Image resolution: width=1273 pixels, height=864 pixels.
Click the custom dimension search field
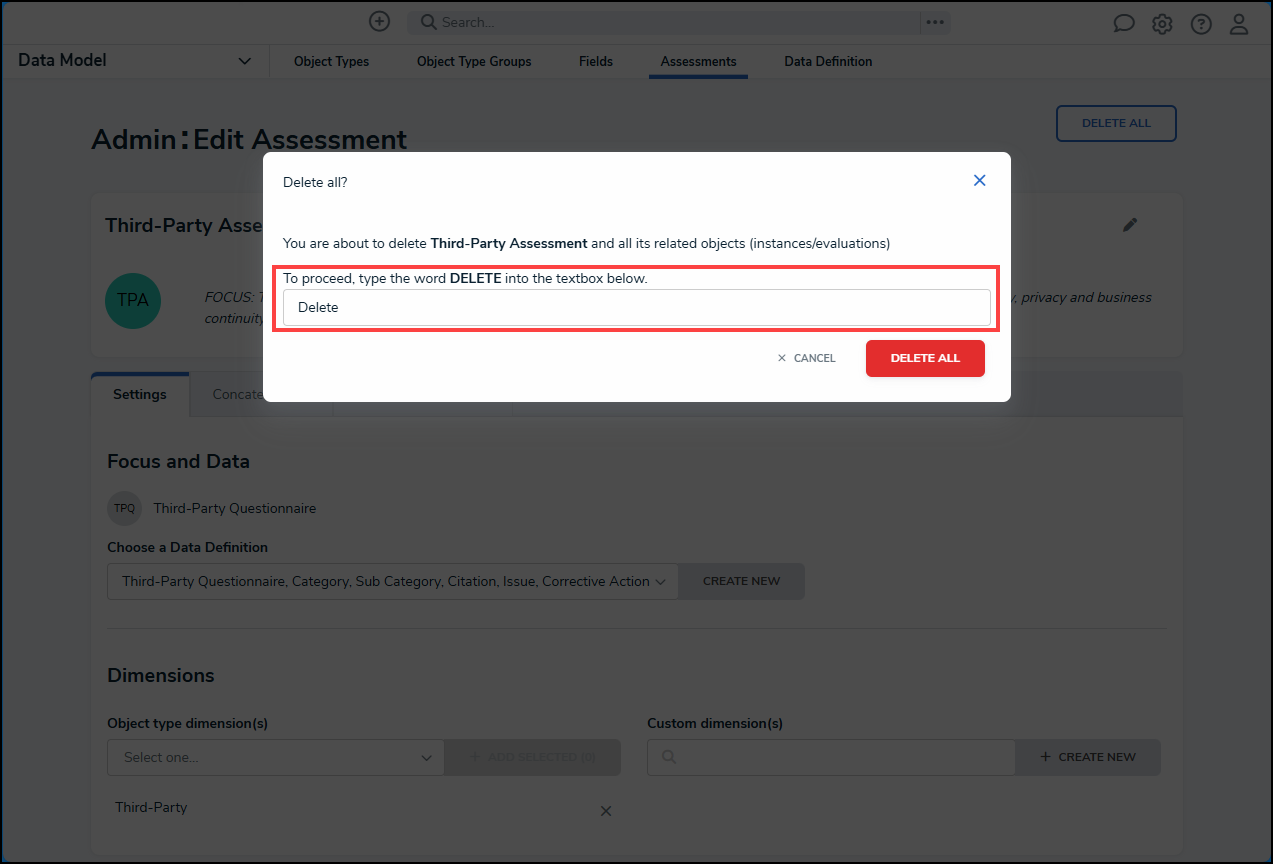831,757
